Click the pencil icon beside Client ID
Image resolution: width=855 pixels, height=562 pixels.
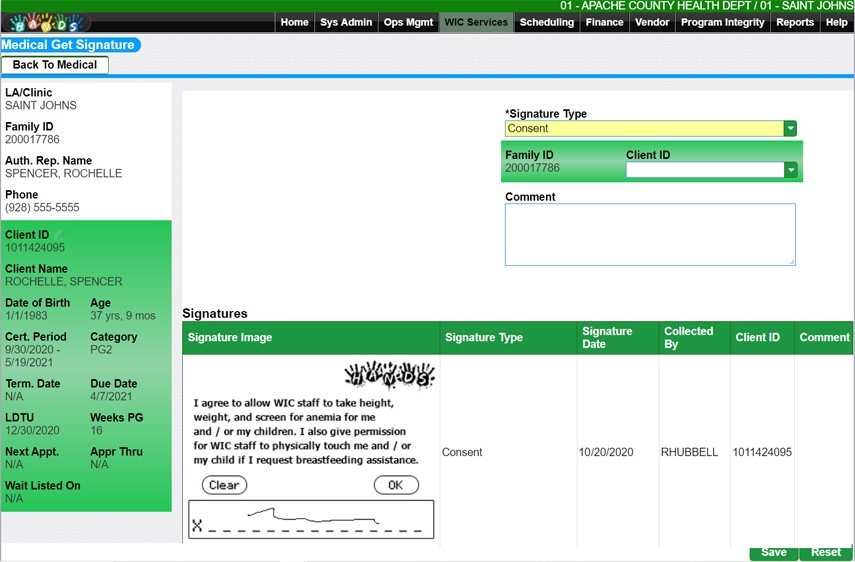(58, 235)
